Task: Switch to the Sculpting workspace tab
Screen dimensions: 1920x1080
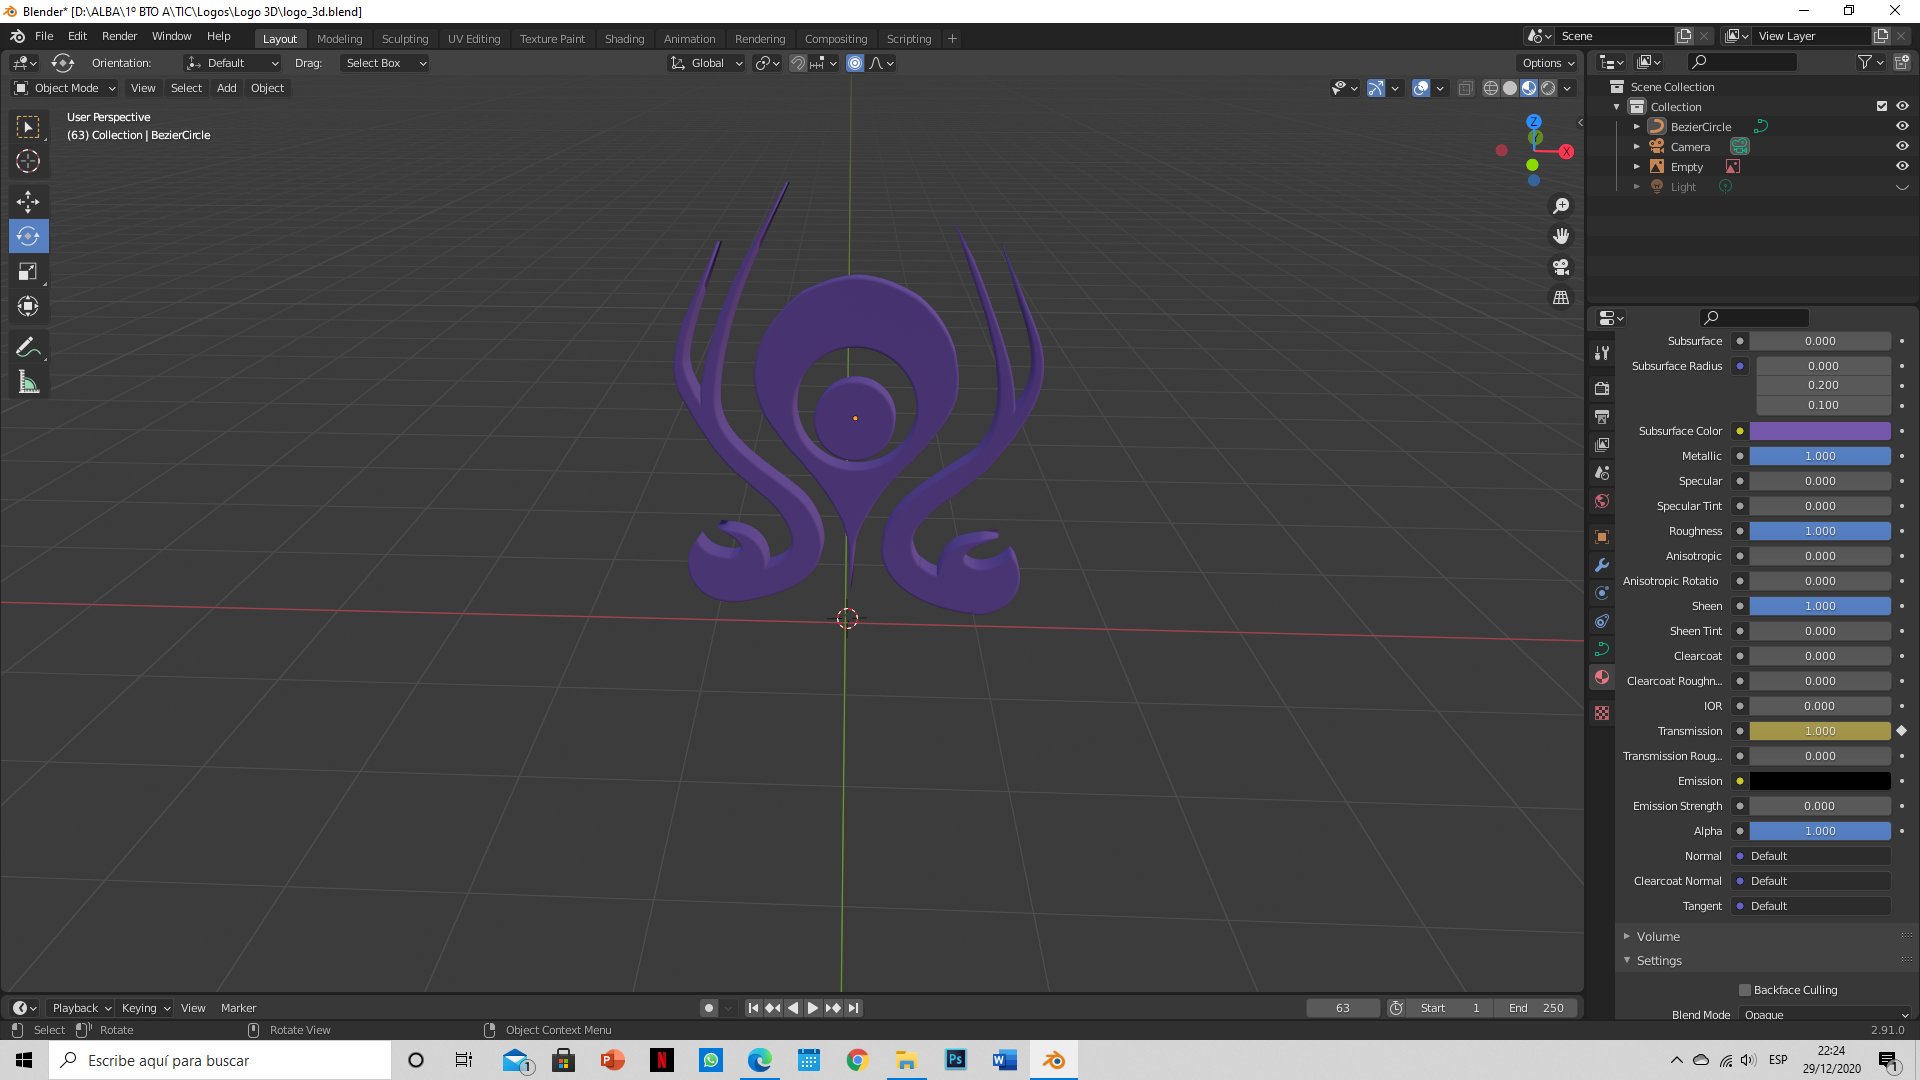Action: (404, 39)
